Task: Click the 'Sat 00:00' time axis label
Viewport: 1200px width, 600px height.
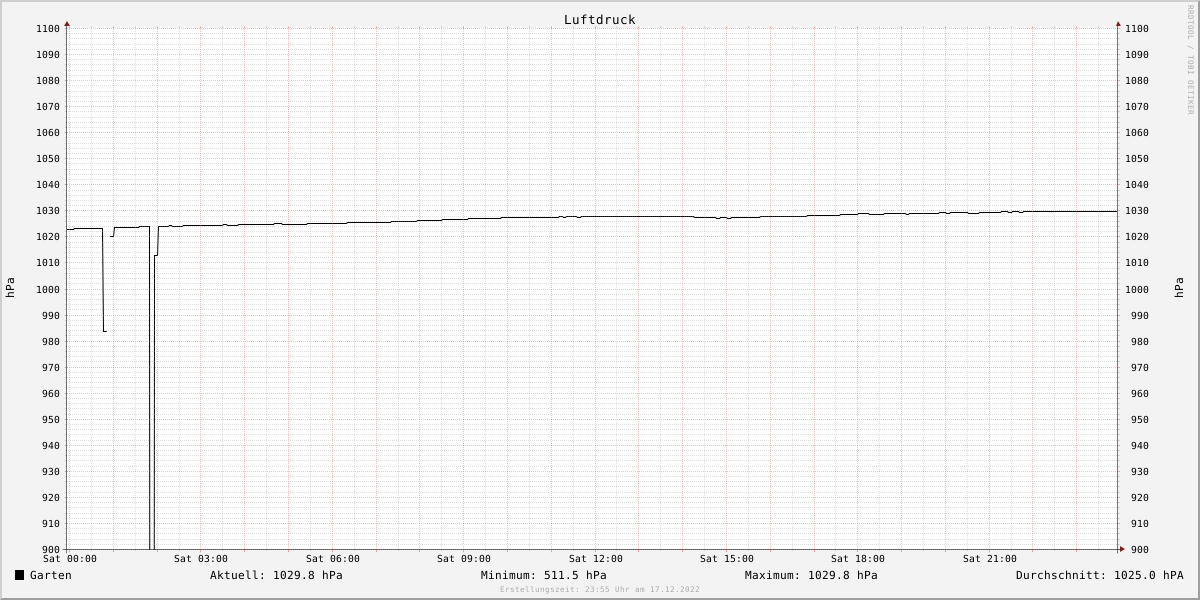Action: point(70,559)
